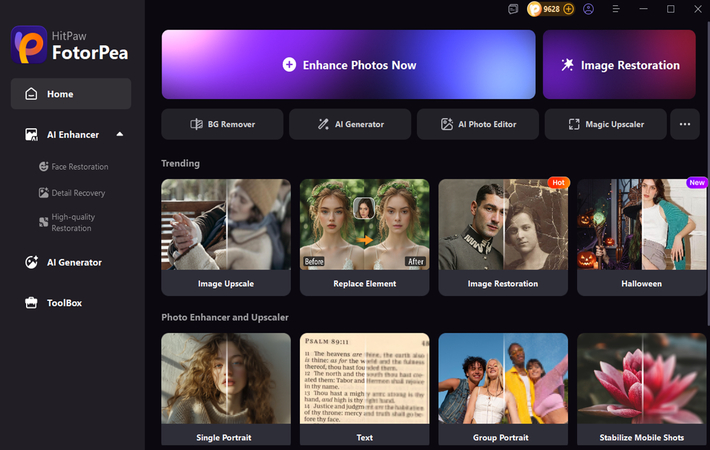
Task: Collapse the AI Enhancer section arrow
Action: click(120, 134)
